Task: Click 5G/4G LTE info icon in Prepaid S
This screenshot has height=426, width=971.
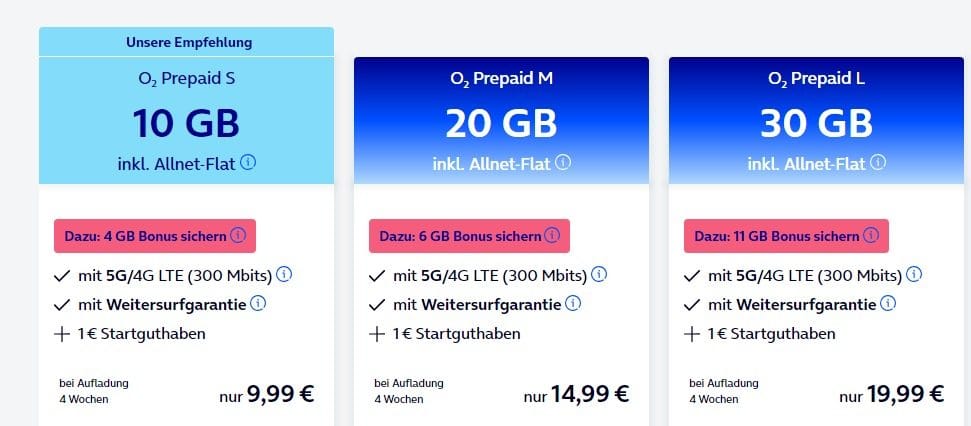Action: tap(284, 274)
